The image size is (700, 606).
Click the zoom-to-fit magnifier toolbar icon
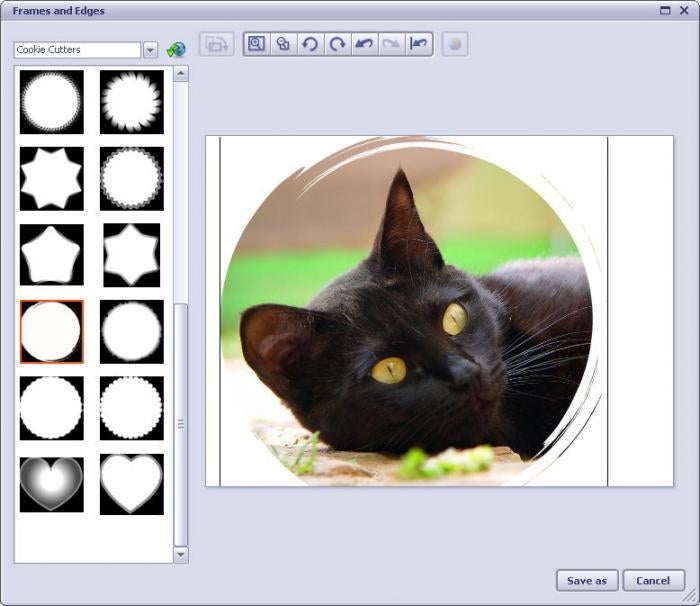[257, 44]
